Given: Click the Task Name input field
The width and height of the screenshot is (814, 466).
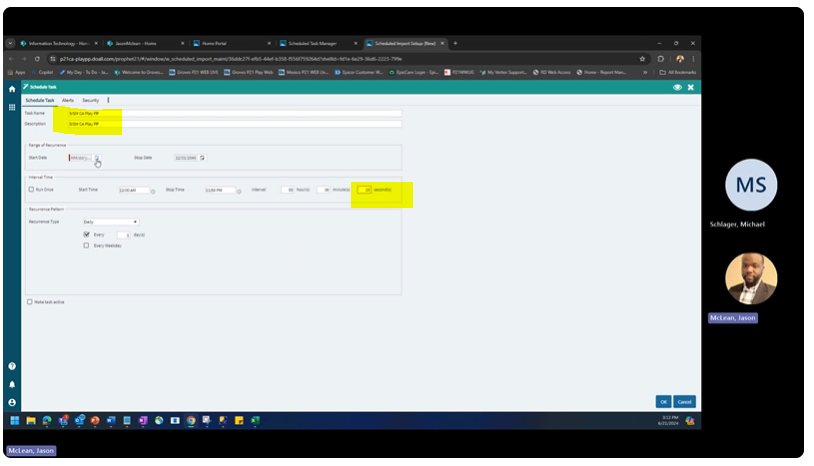Looking at the screenshot, I should pos(230,113).
